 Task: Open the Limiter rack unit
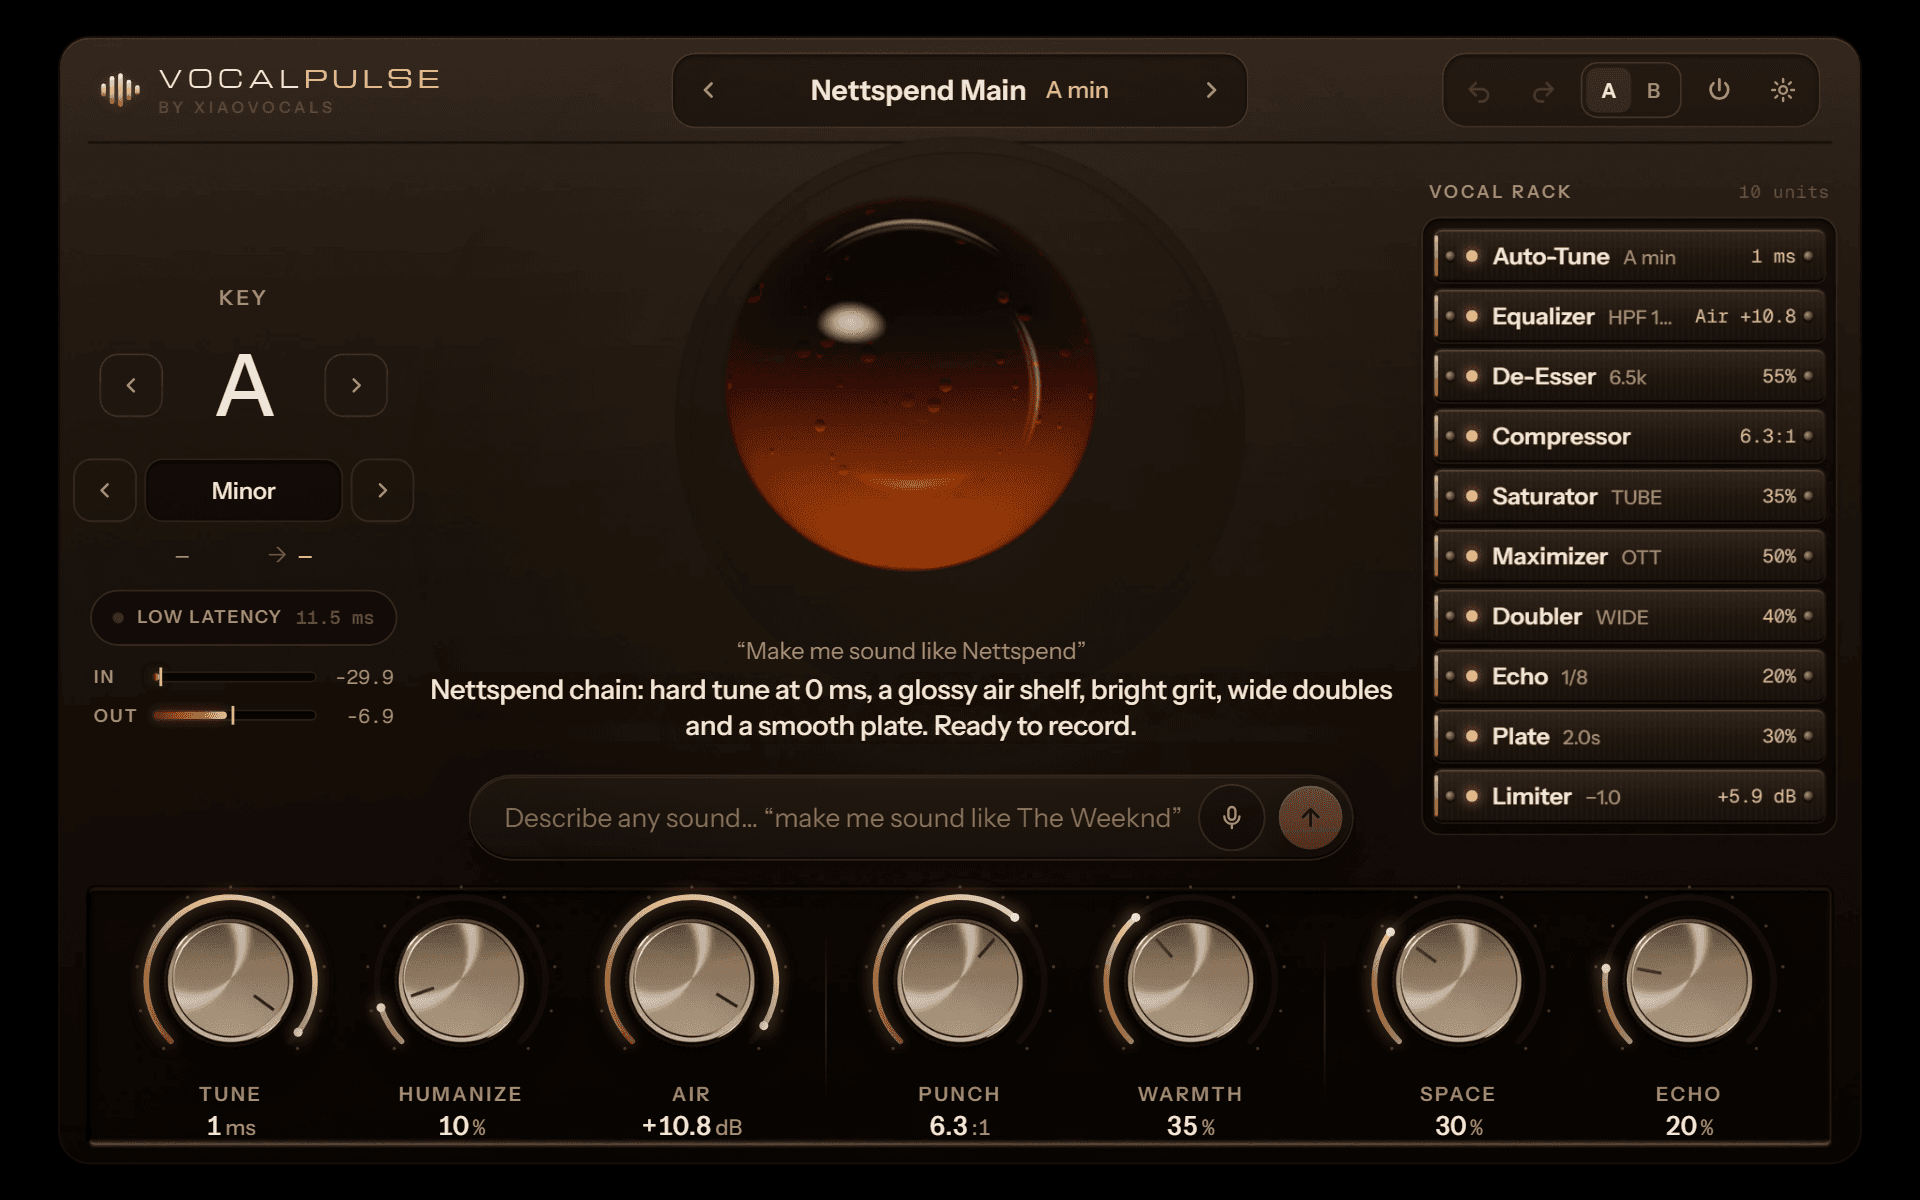tap(1629, 796)
